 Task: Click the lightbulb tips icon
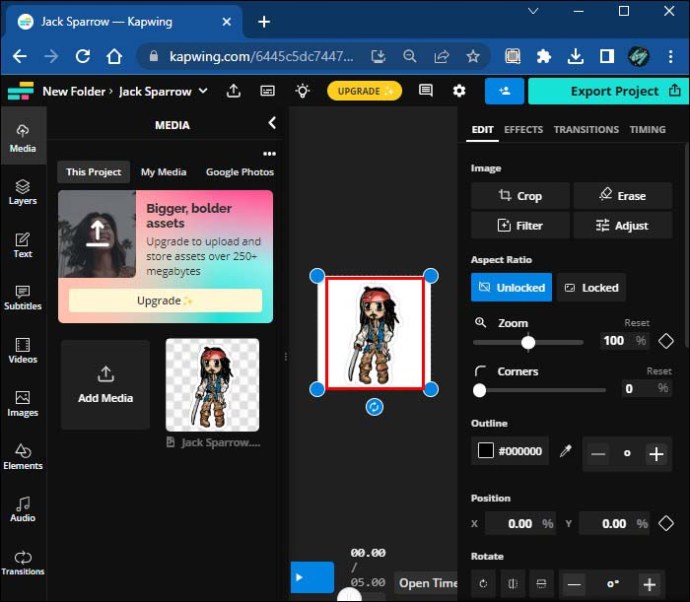(x=302, y=91)
